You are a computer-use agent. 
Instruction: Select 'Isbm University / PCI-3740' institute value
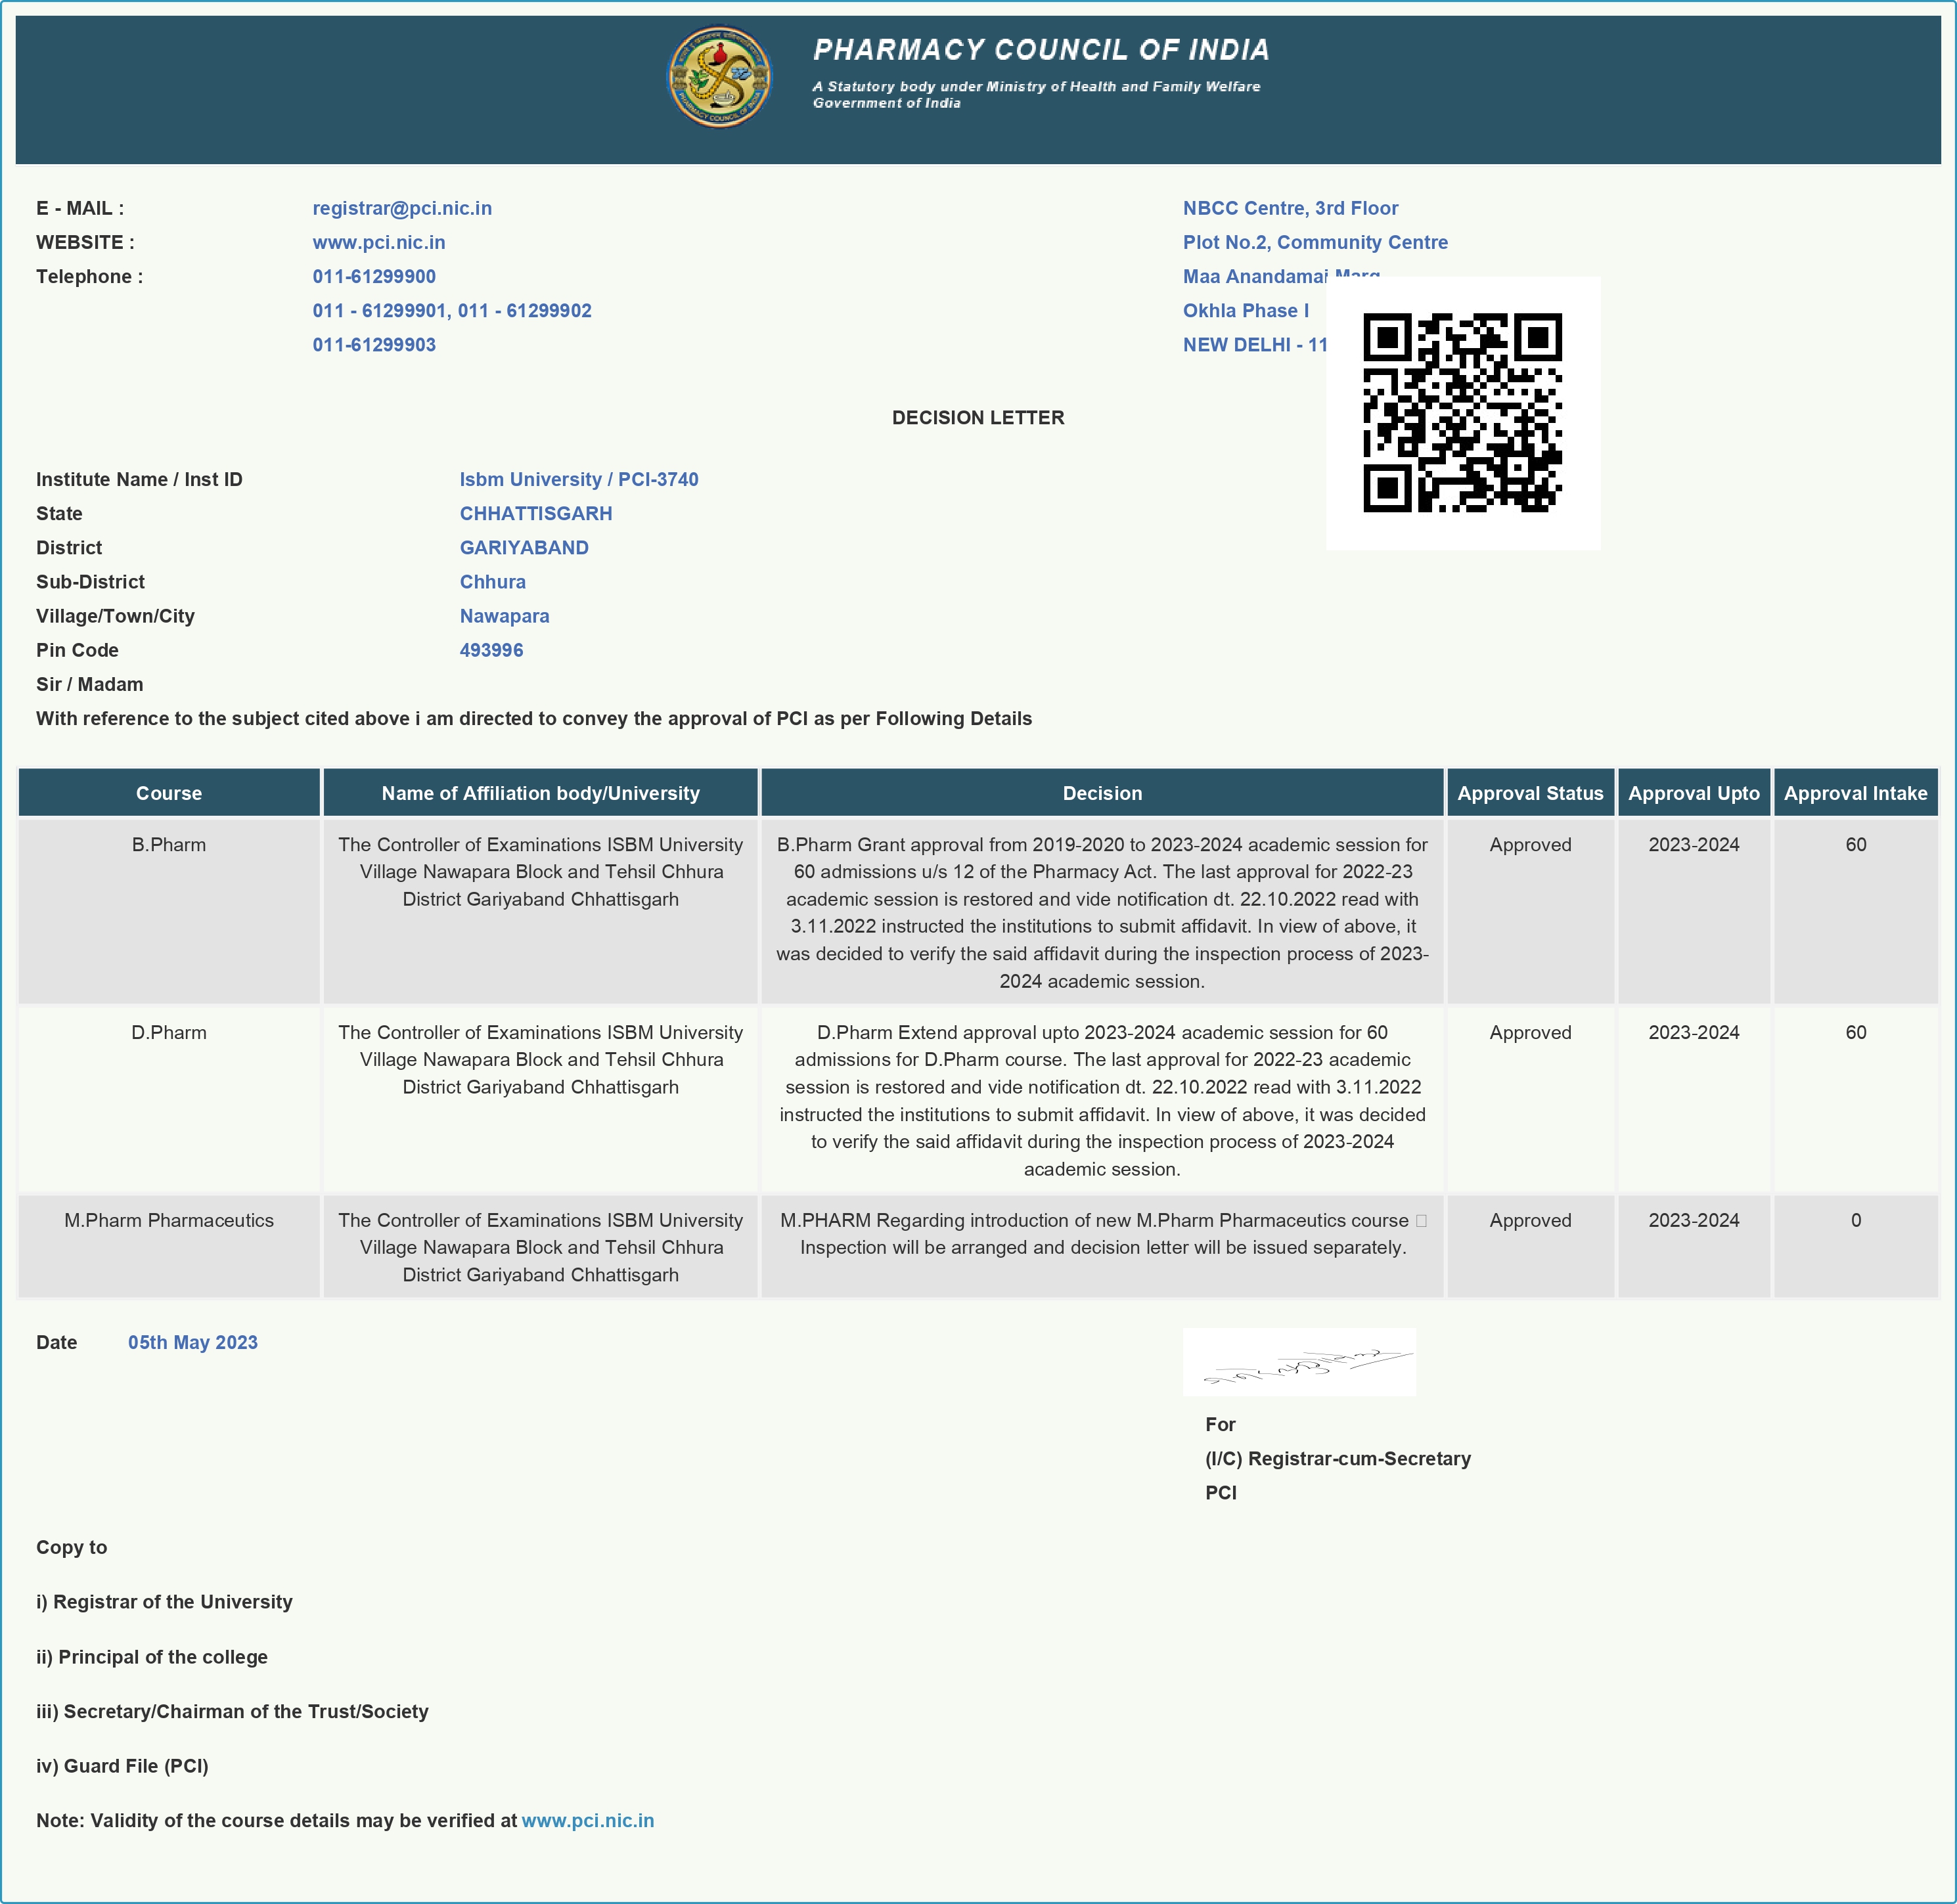click(x=579, y=479)
